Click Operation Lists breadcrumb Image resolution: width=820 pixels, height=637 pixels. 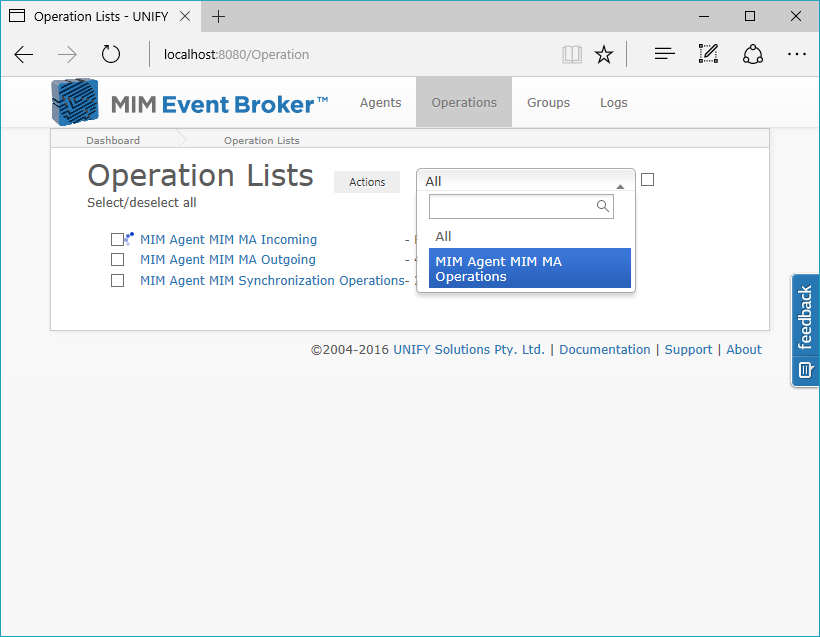pos(261,140)
